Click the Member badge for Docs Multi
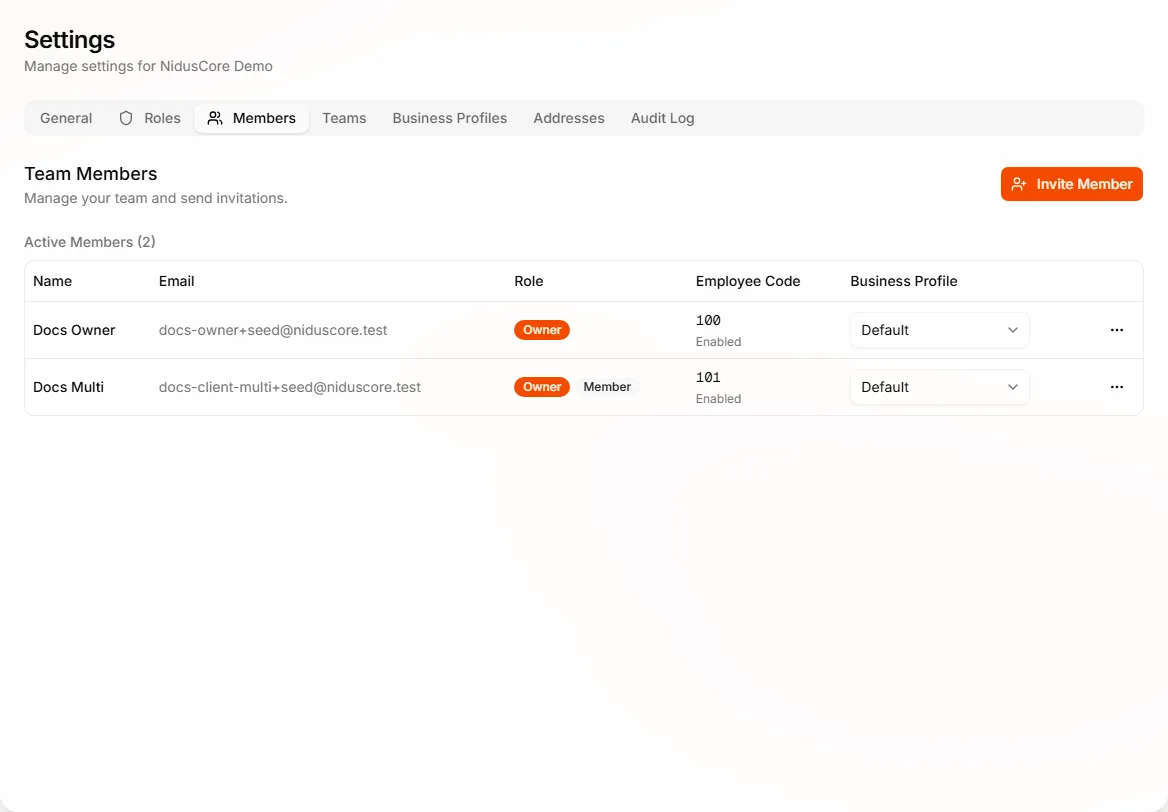This screenshot has height=812, width=1168. 607,387
